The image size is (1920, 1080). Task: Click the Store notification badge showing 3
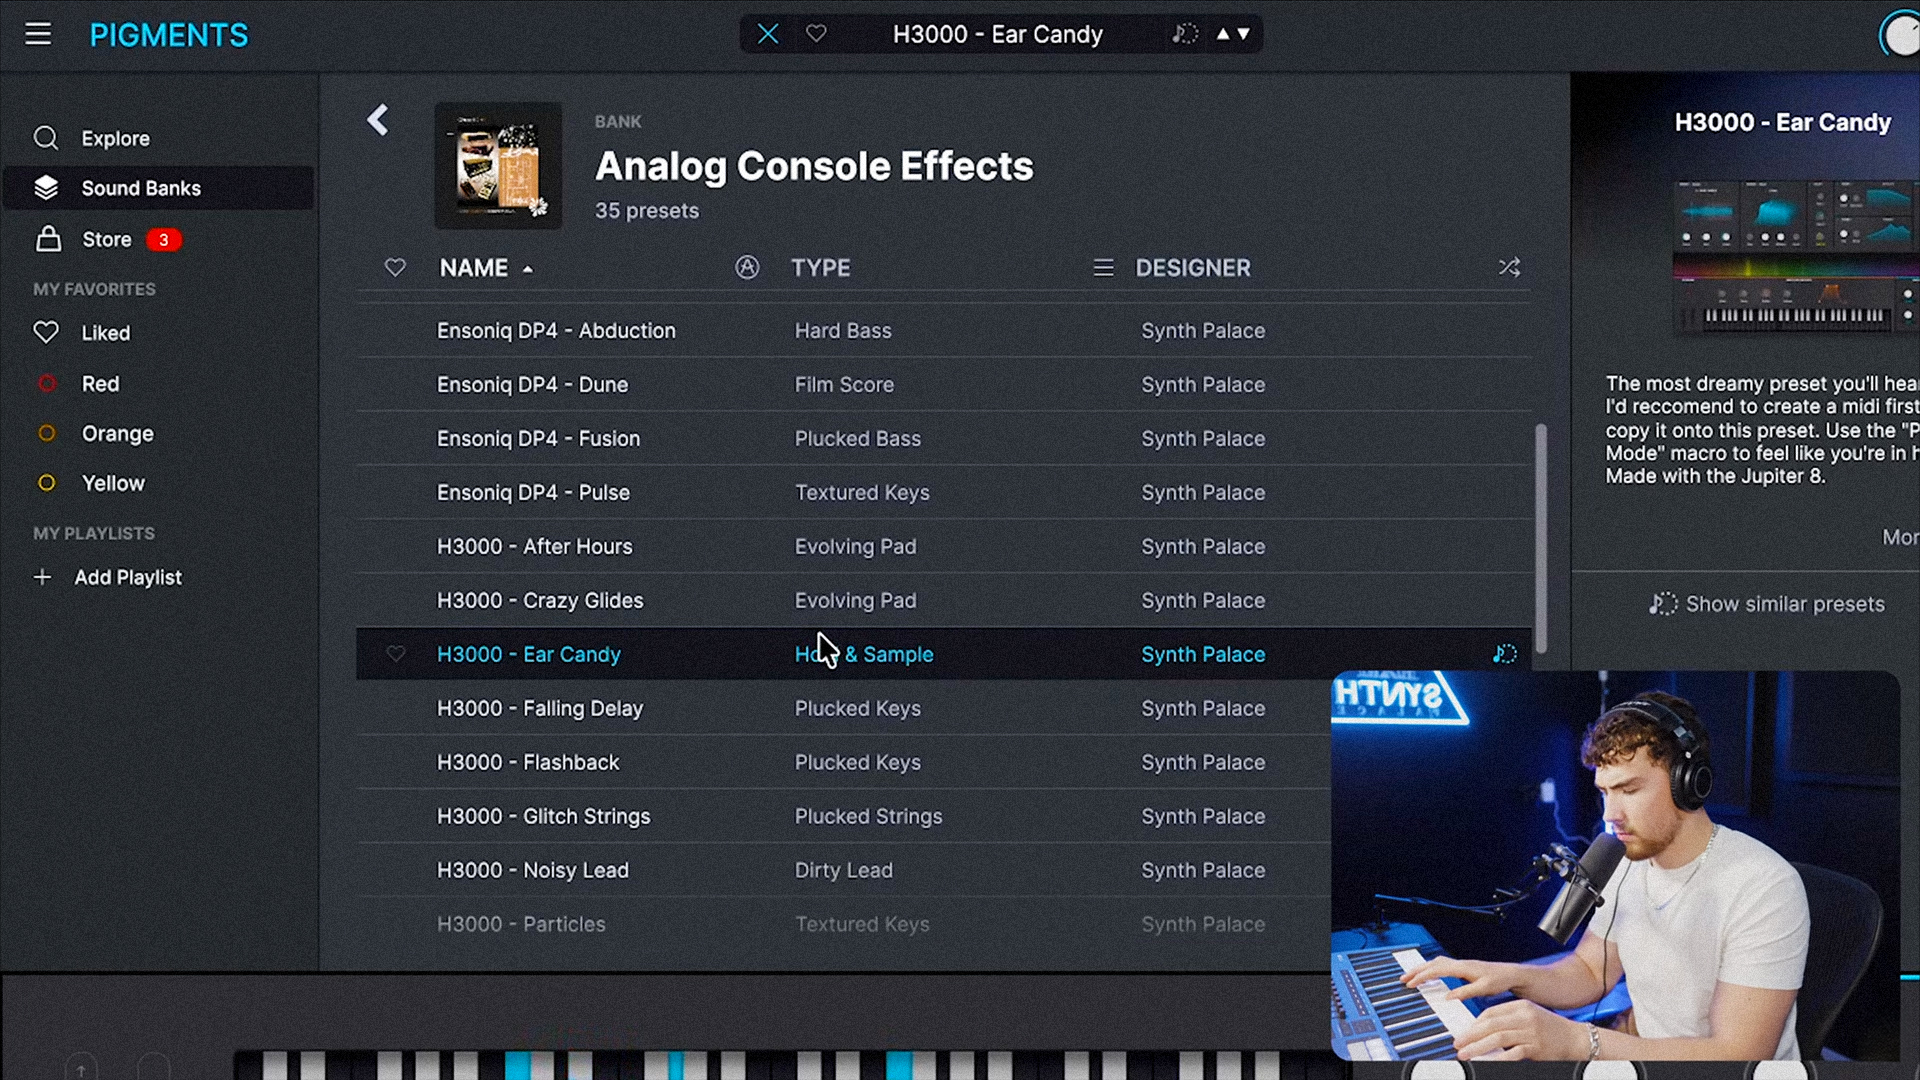click(x=164, y=240)
